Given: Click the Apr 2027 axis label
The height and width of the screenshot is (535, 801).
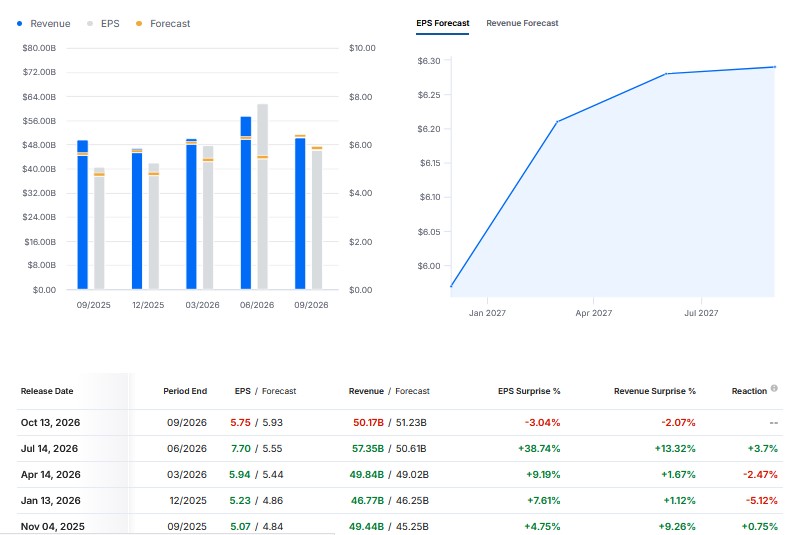Looking at the screenshot, I should (594, 313).
